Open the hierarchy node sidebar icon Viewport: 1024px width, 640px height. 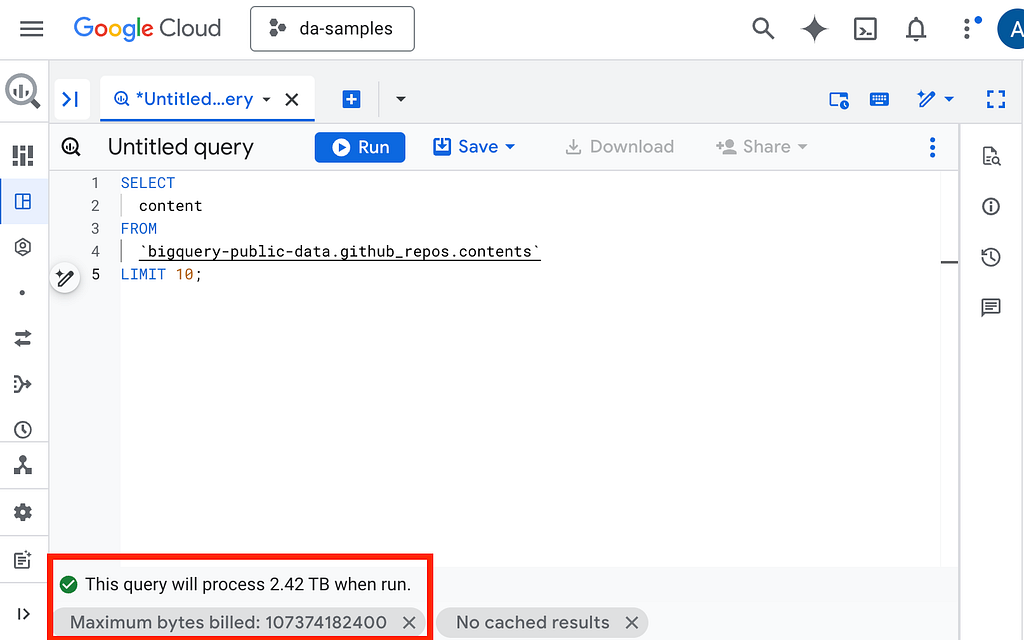tap(23, 465)
